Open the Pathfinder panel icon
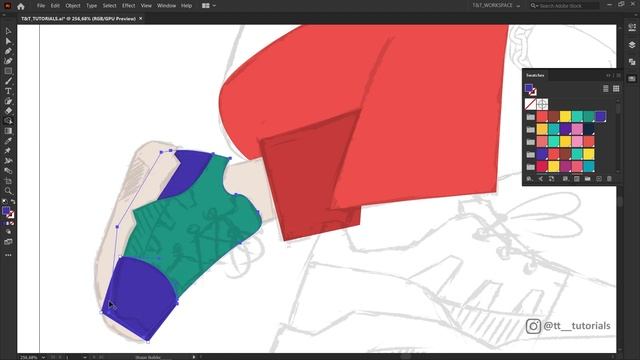Image resolution: width=640 pixels, height=360 pixels. click(632, 62)
